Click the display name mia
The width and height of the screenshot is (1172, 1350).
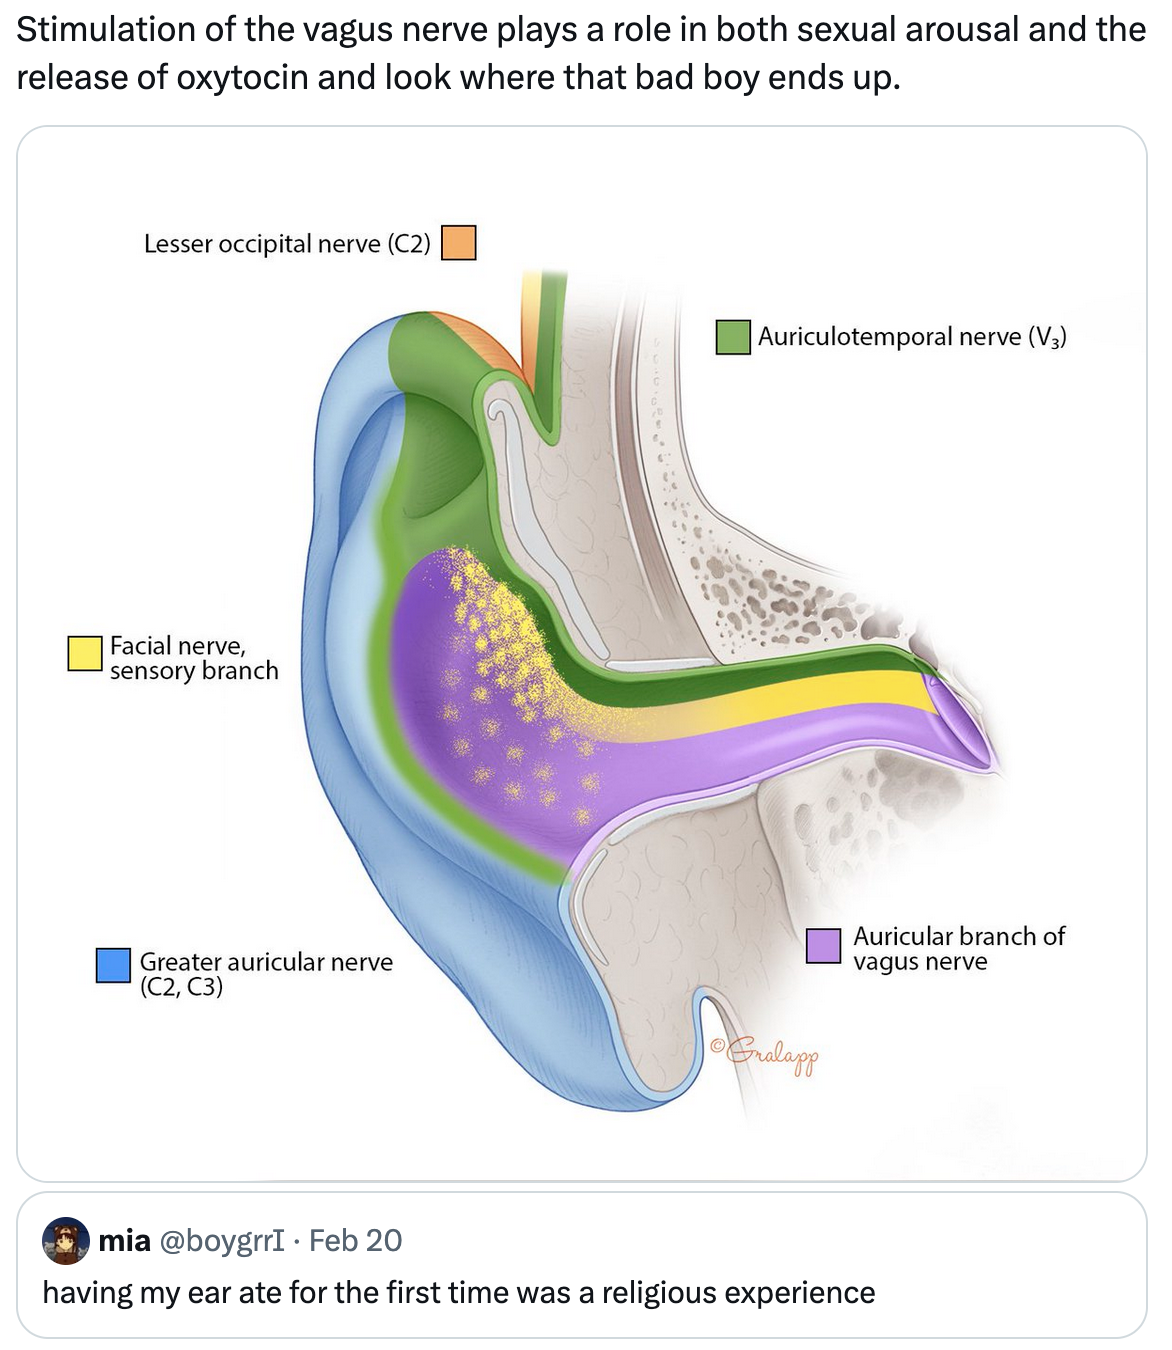click(124, 1240)
